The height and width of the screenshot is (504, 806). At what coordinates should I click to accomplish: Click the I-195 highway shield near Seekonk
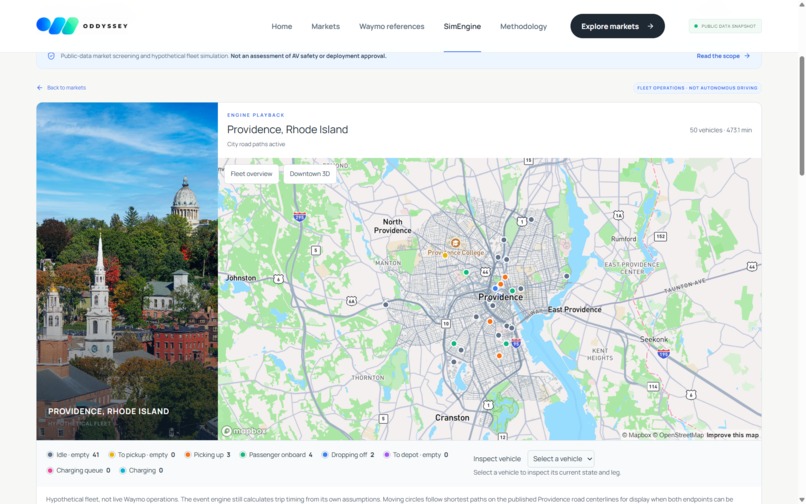tap(664, 354)
